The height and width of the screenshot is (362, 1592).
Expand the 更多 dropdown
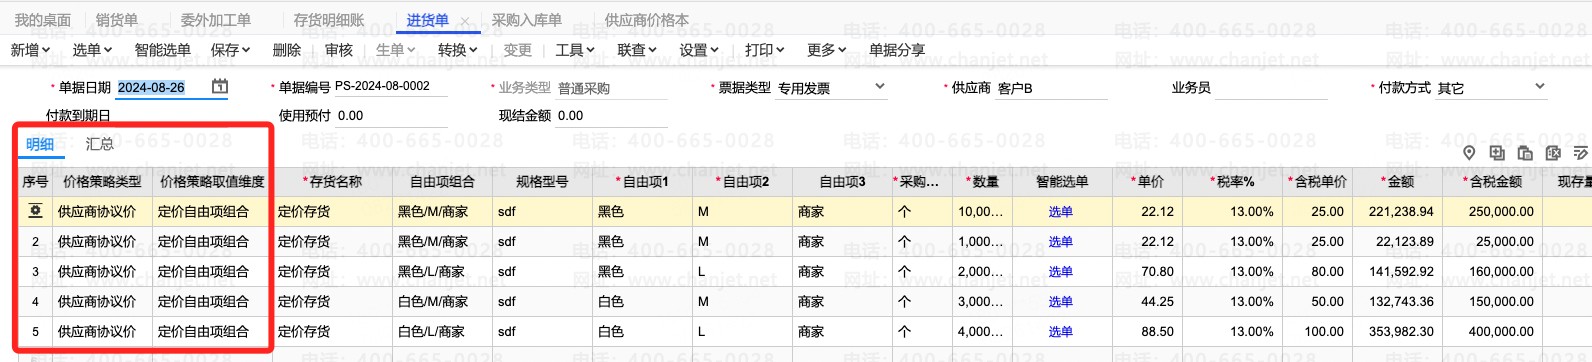[827, 50]
